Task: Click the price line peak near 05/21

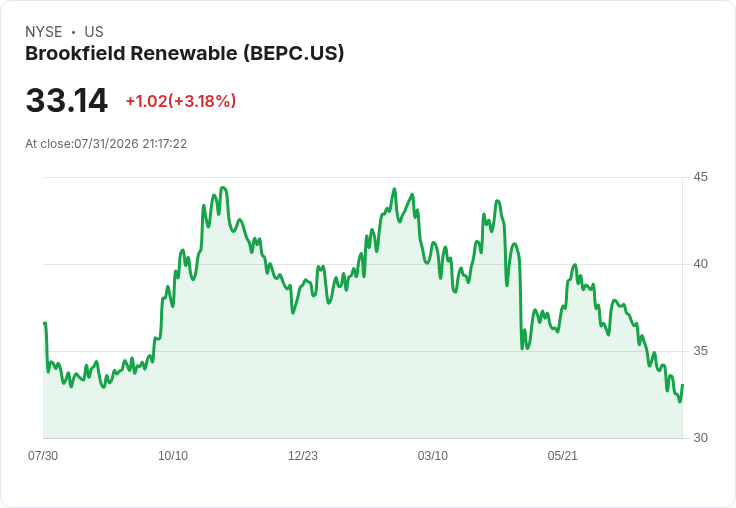Action: pyautogui.click(x=575, y=265)
